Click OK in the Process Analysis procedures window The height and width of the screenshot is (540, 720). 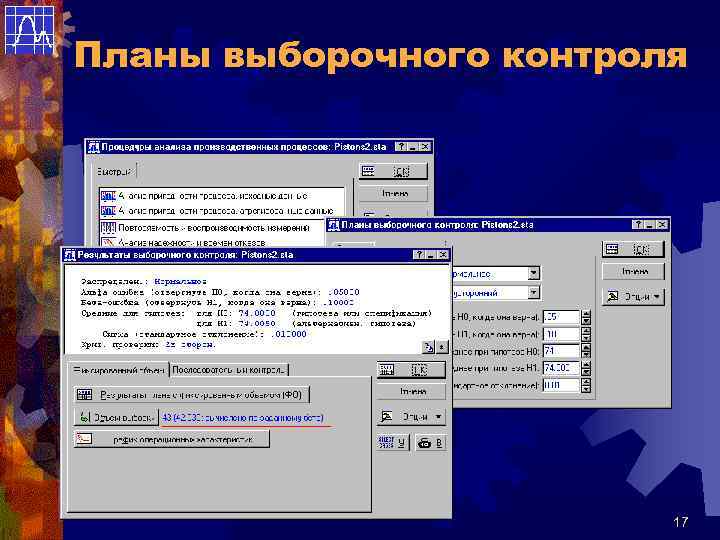coord(393,171)
